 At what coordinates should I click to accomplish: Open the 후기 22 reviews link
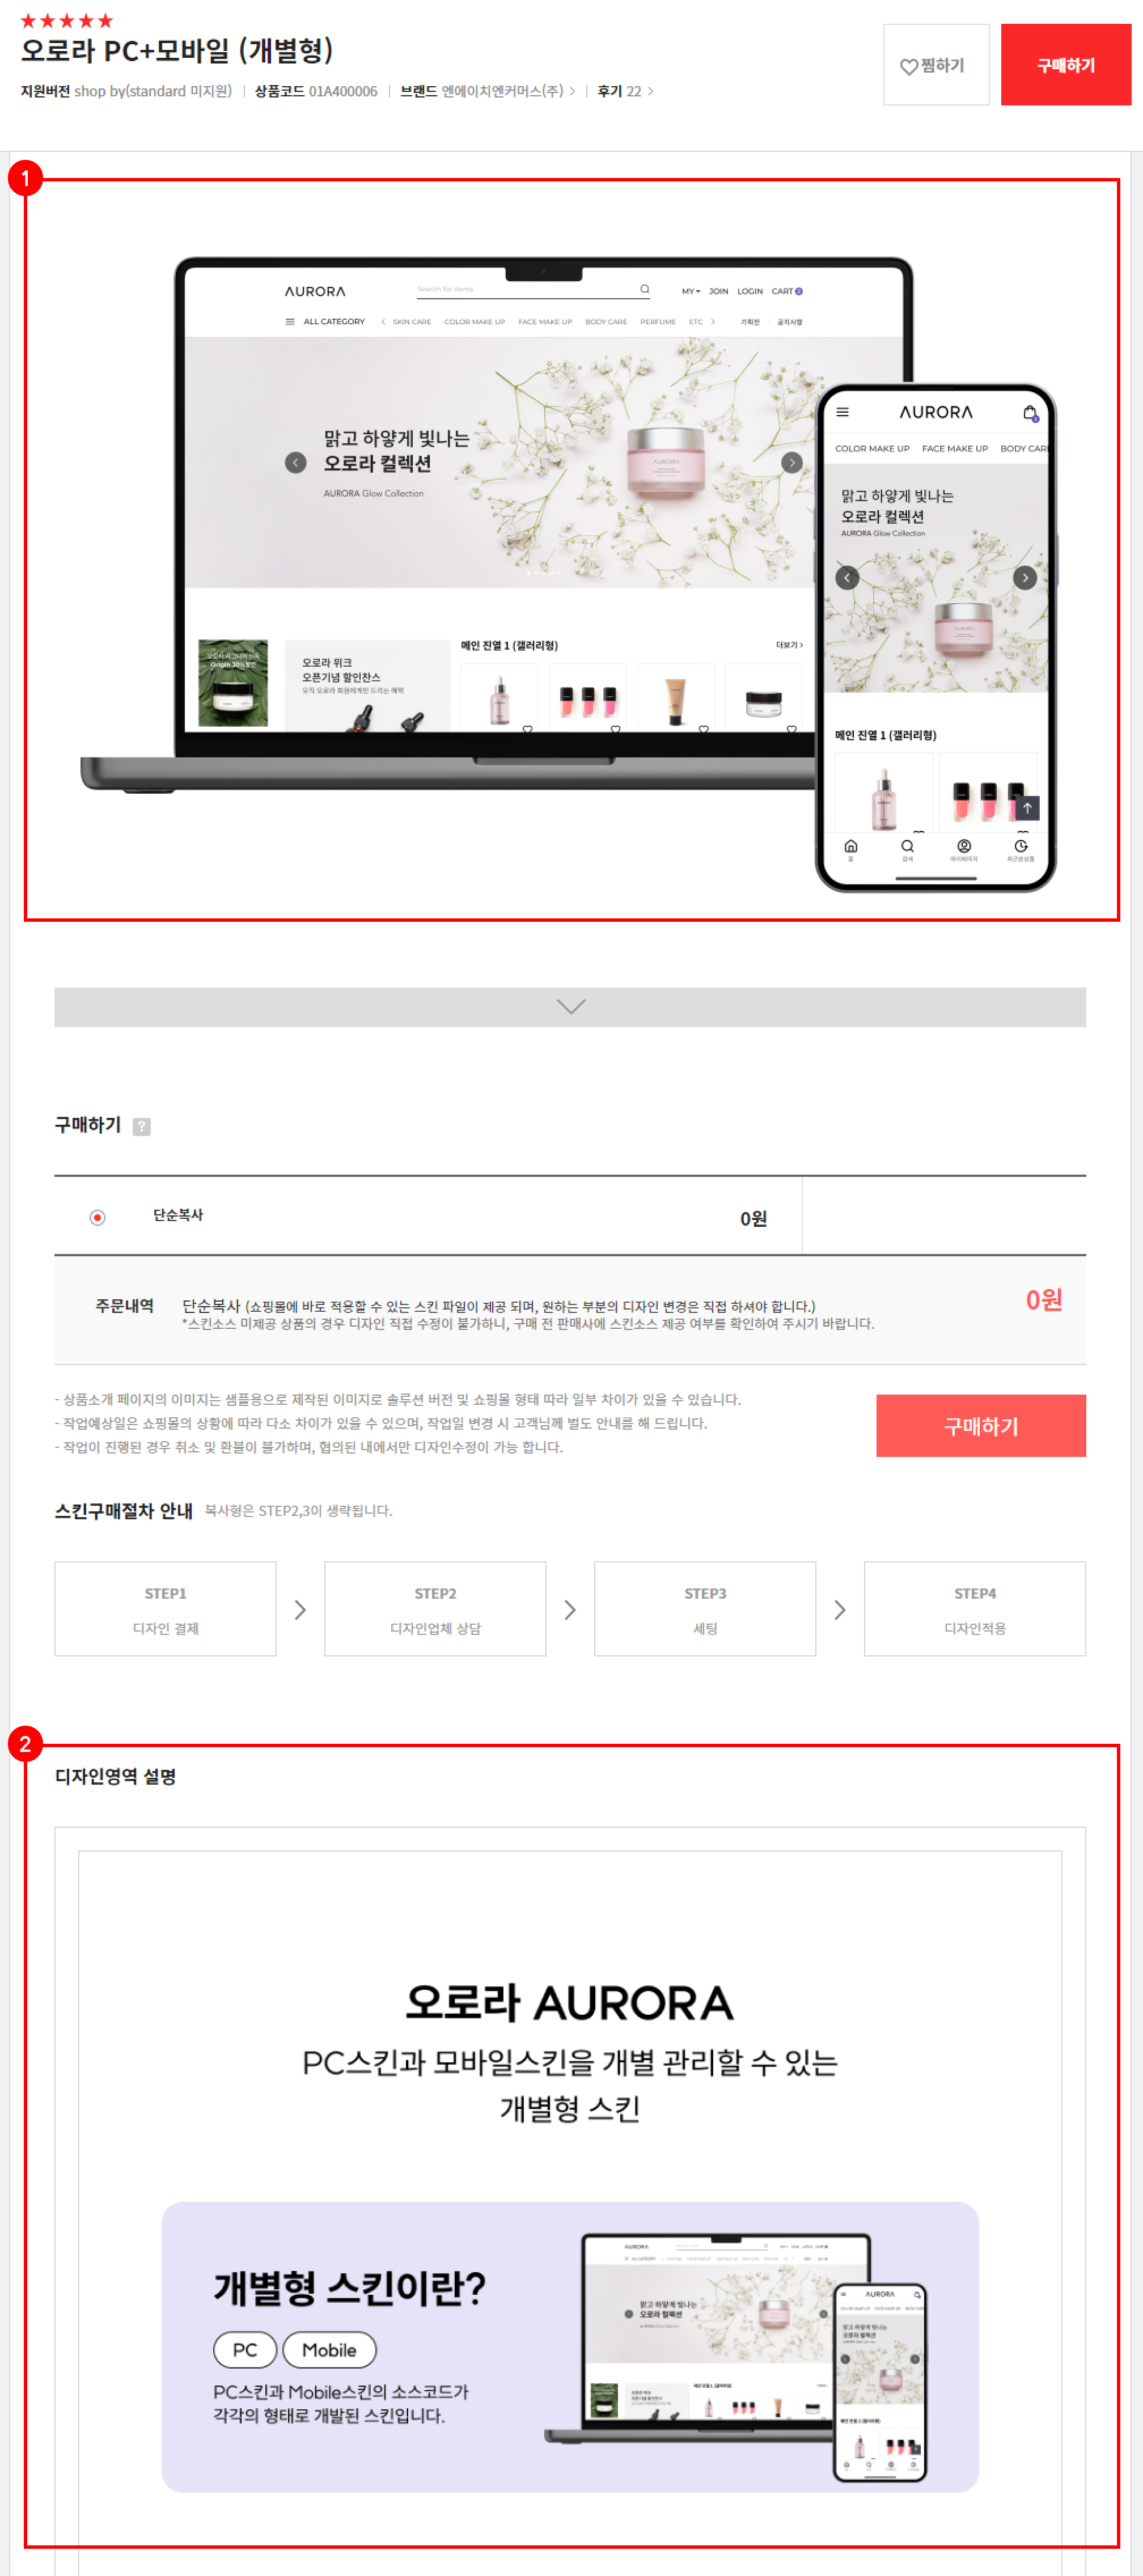619,91
